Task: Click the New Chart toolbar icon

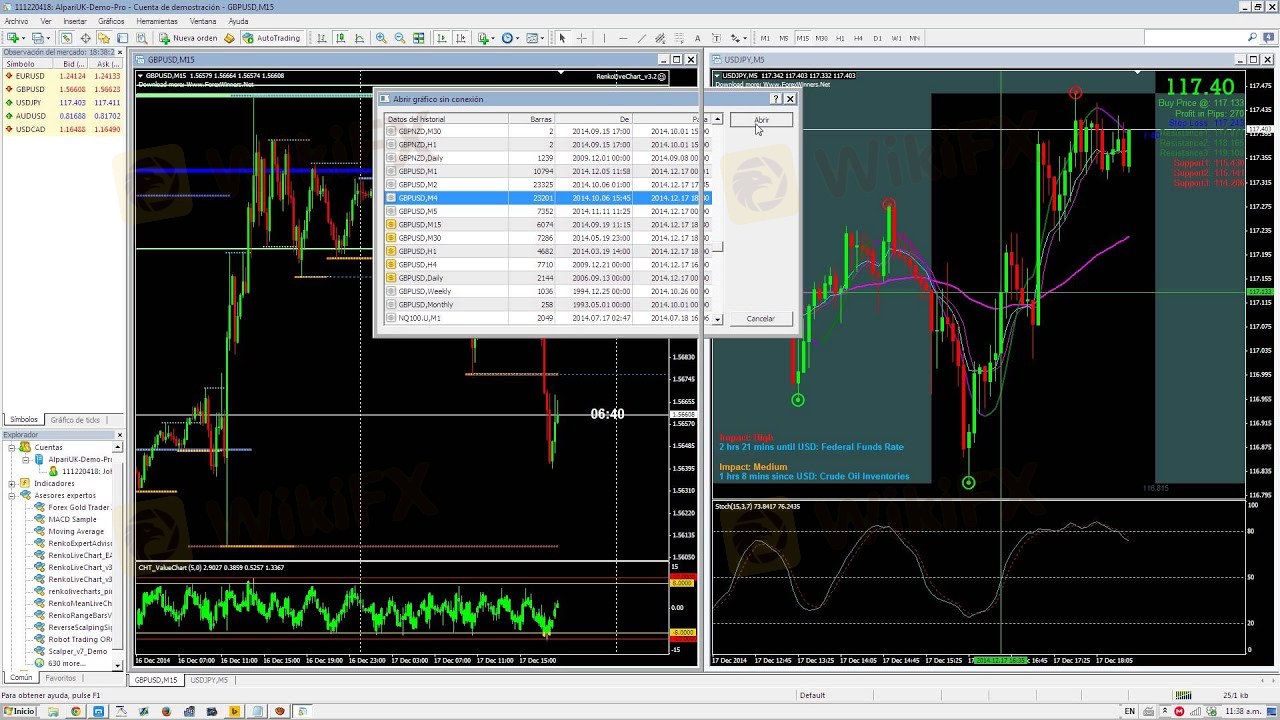Action: click(x=12, y=38)
